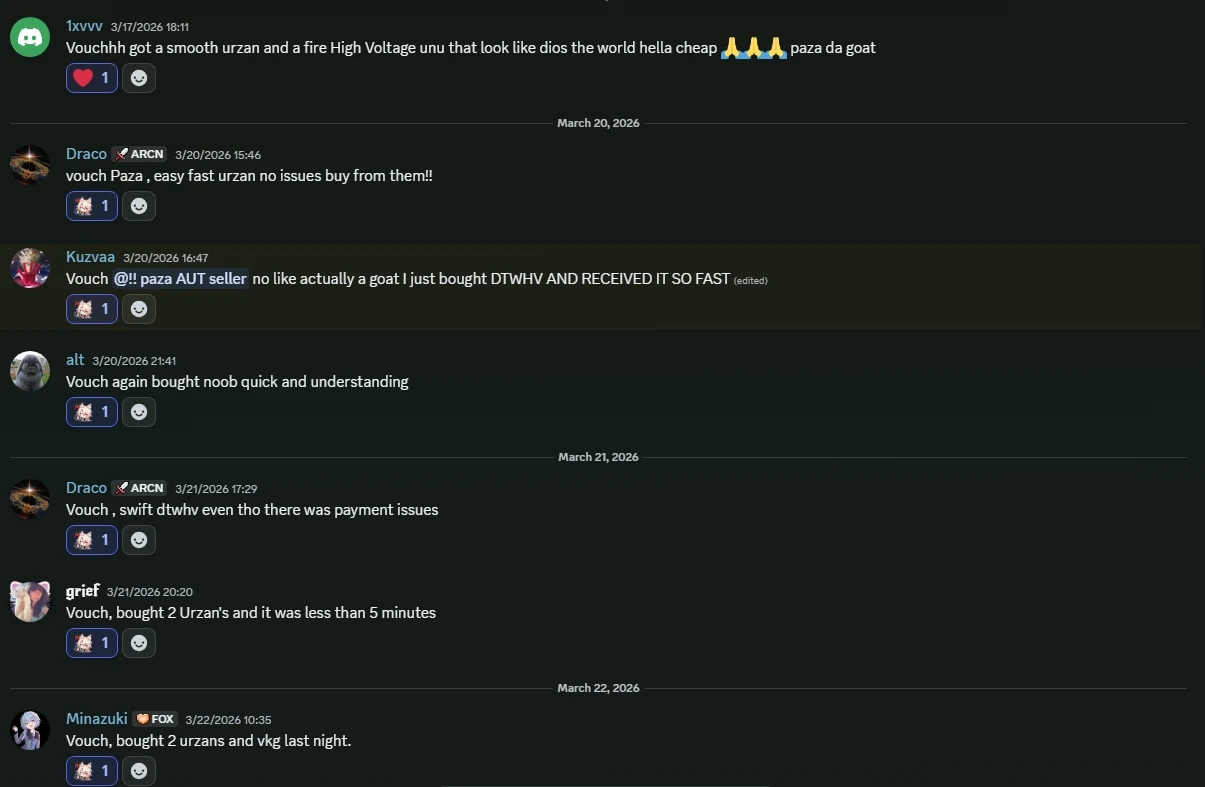This screenshot has height=787, width=1205.
Task: Toggle the emoji reaction on Draco's urzan vouch
Action: click(x=92, y=206)
